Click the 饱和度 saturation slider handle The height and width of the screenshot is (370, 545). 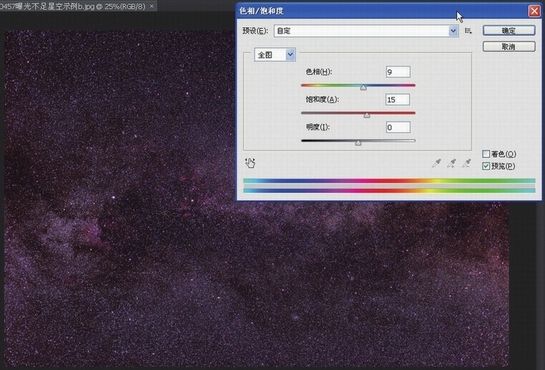point(367,115)
